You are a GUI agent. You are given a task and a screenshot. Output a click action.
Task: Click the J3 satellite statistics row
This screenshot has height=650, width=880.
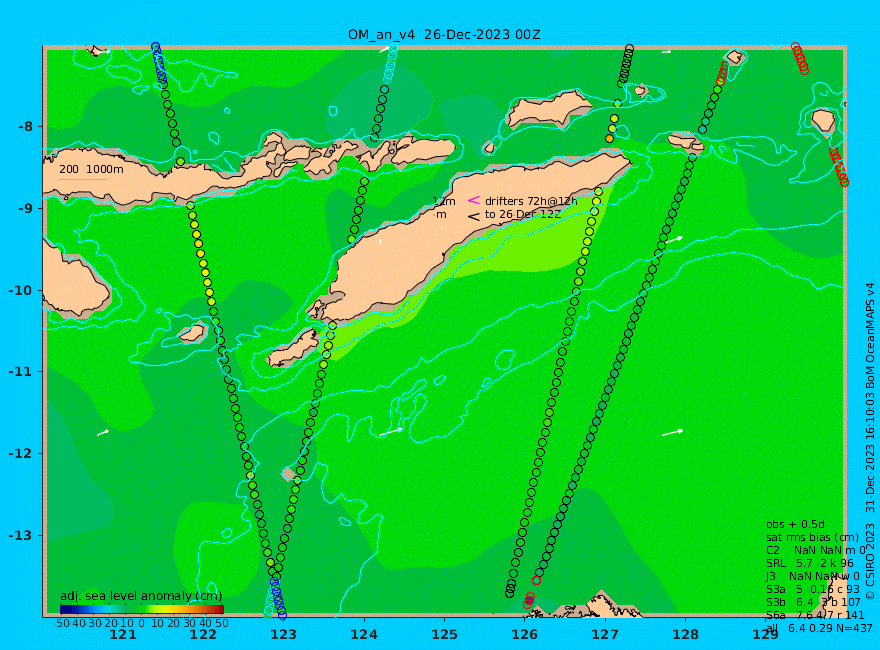(813, 576)
